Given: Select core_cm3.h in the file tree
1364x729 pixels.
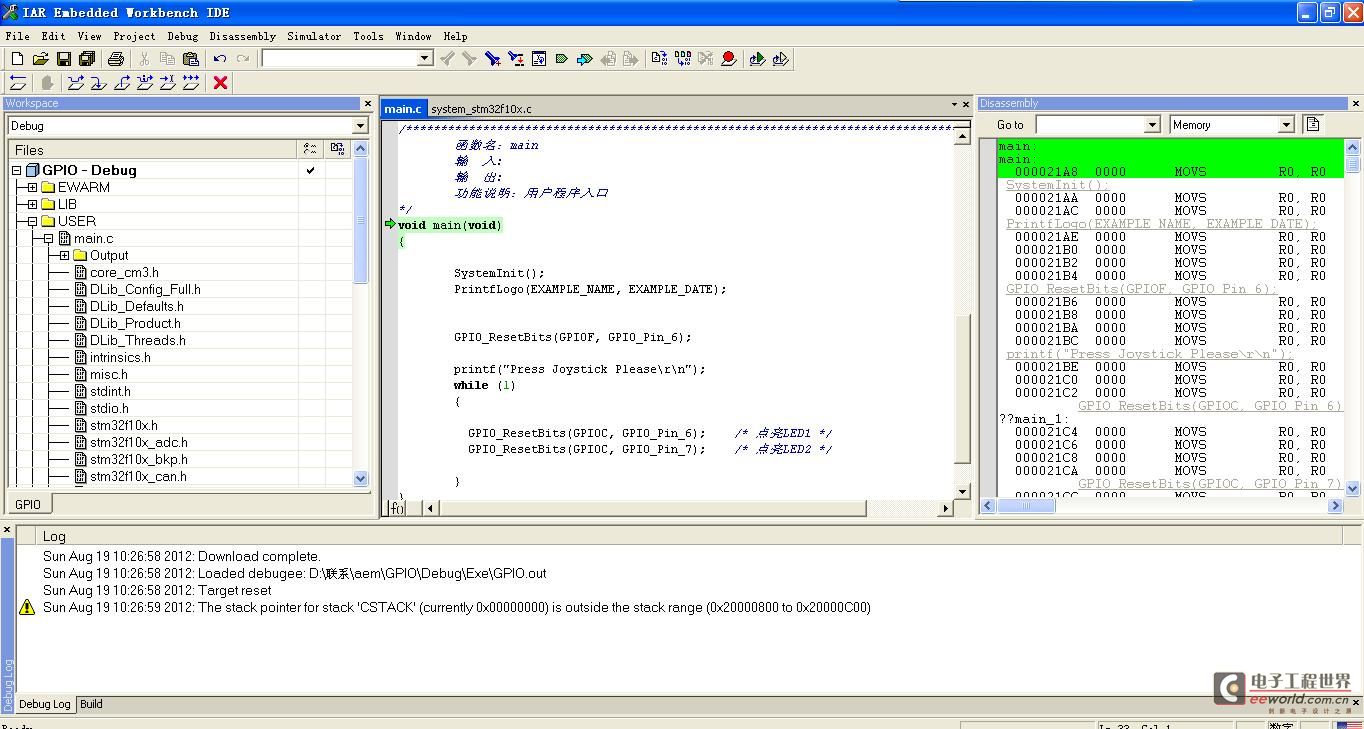Looking at the screenshot, I should pyautogui.click(x=124, y=272).
